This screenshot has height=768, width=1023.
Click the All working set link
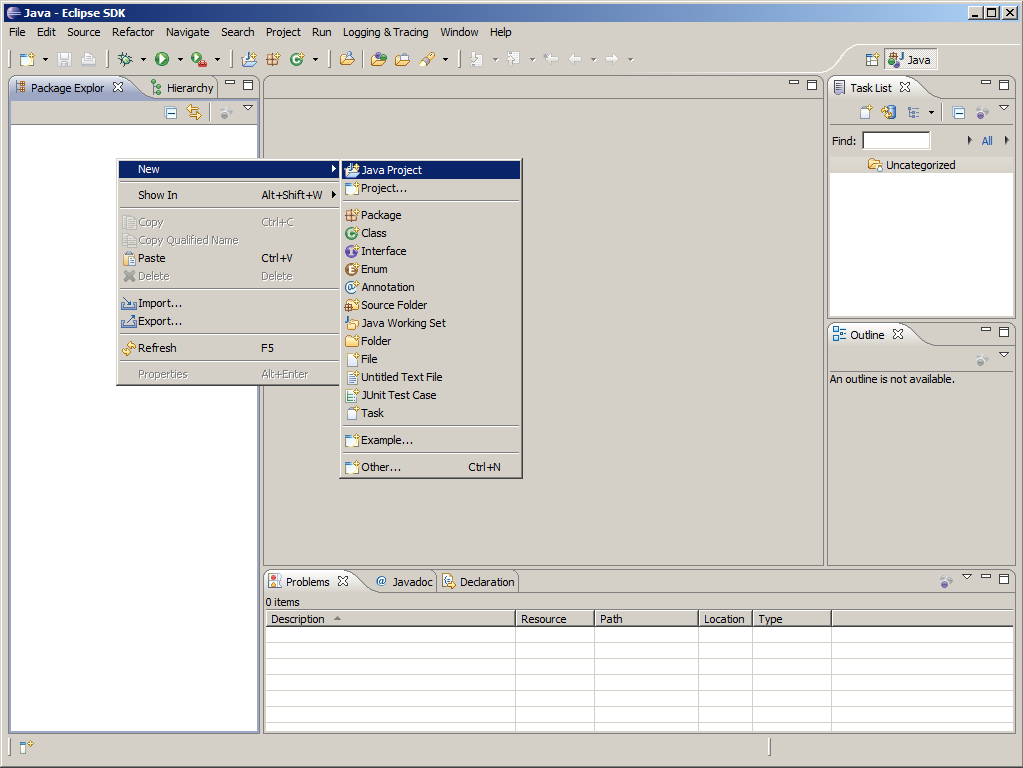987,141
